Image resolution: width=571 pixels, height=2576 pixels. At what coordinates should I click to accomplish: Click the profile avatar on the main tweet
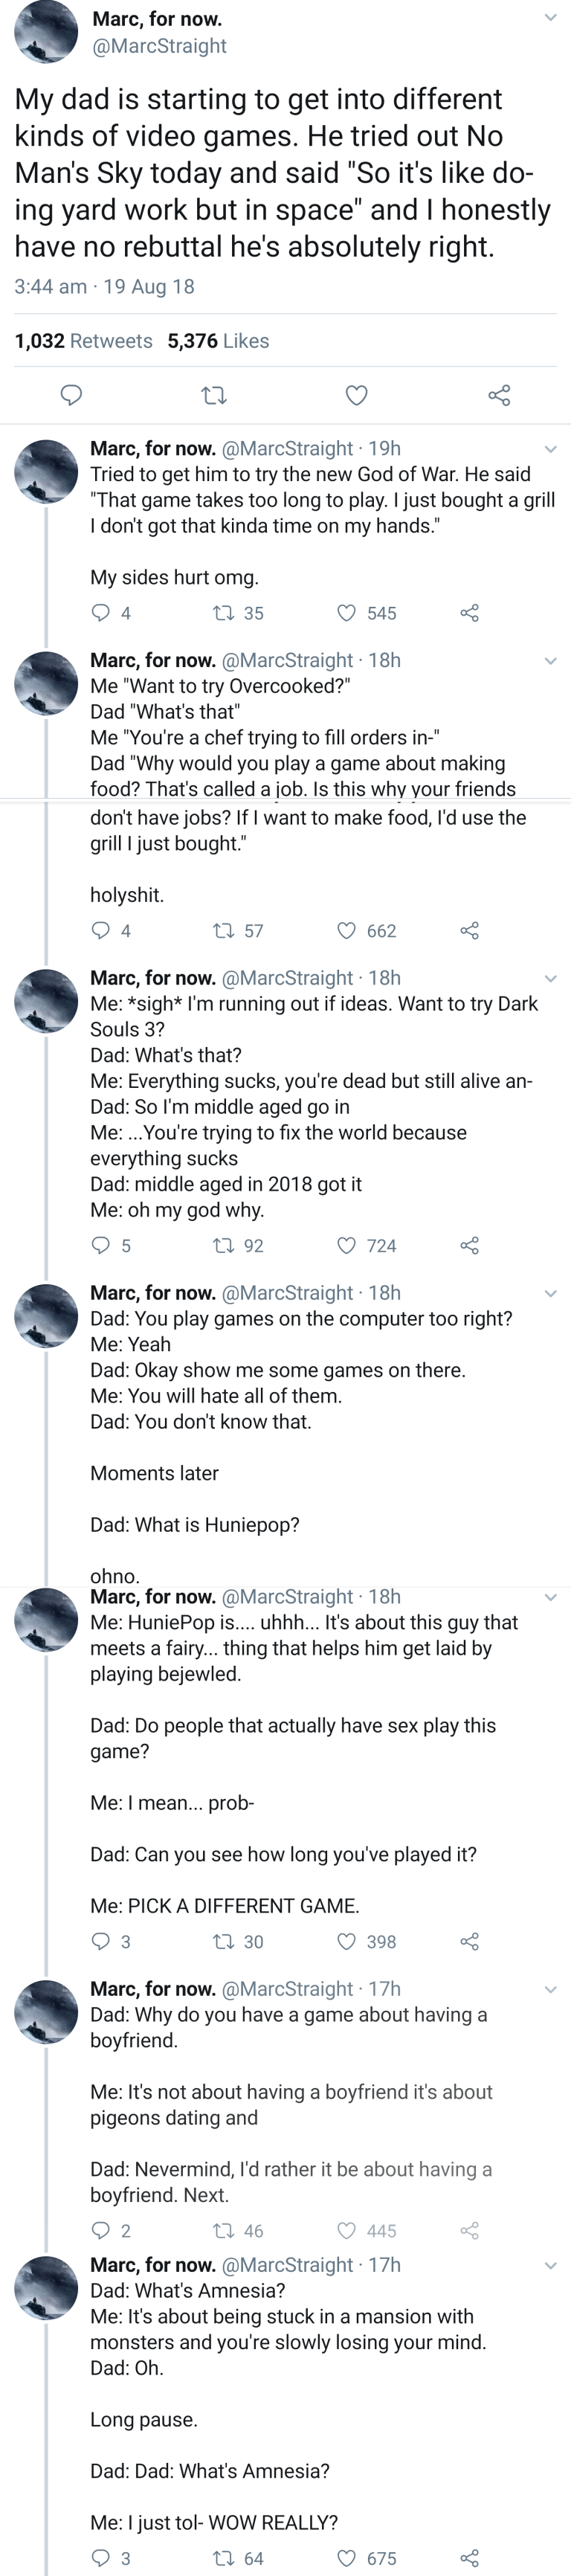click(46, 32)
